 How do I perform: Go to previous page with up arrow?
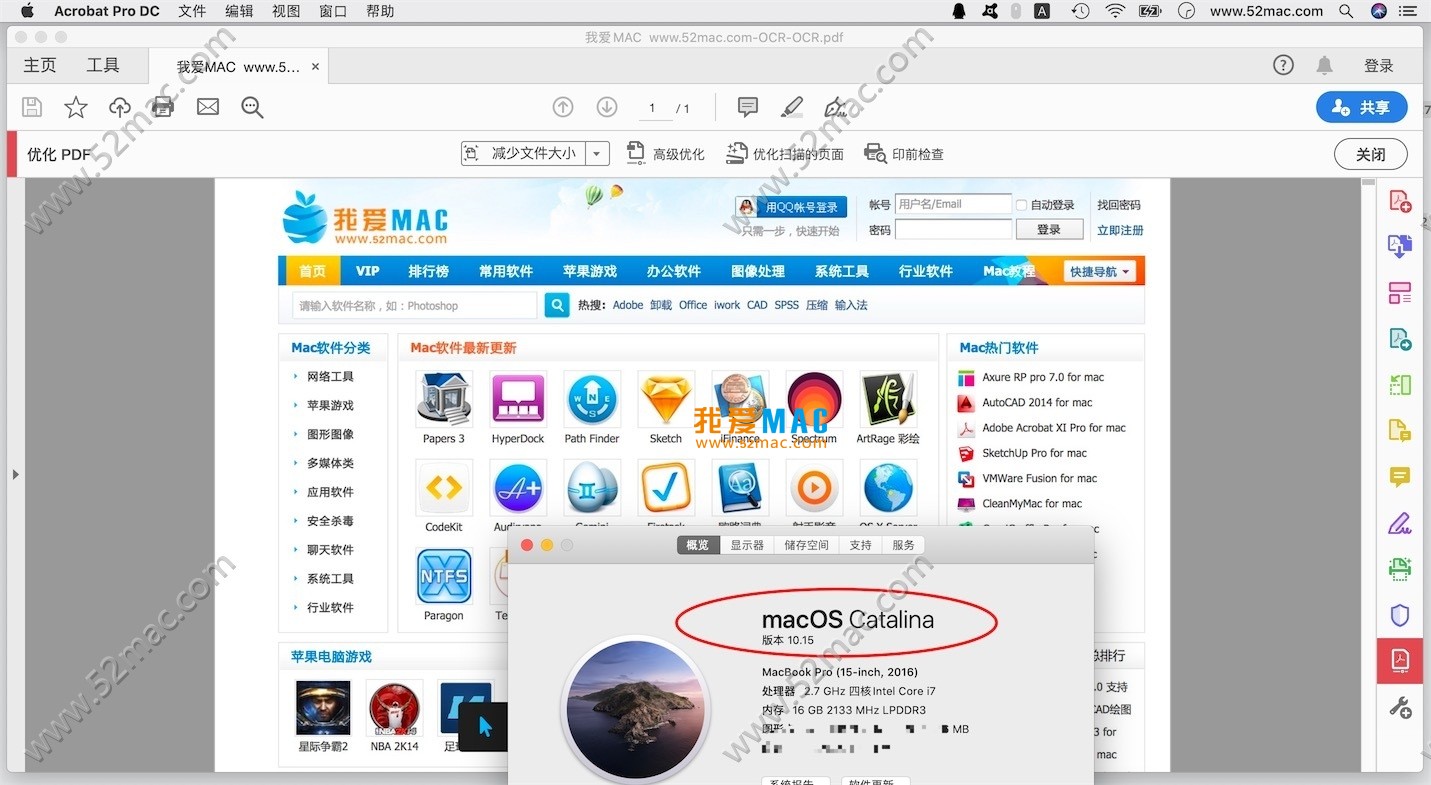pyautogui.click(x=563, y=107)
